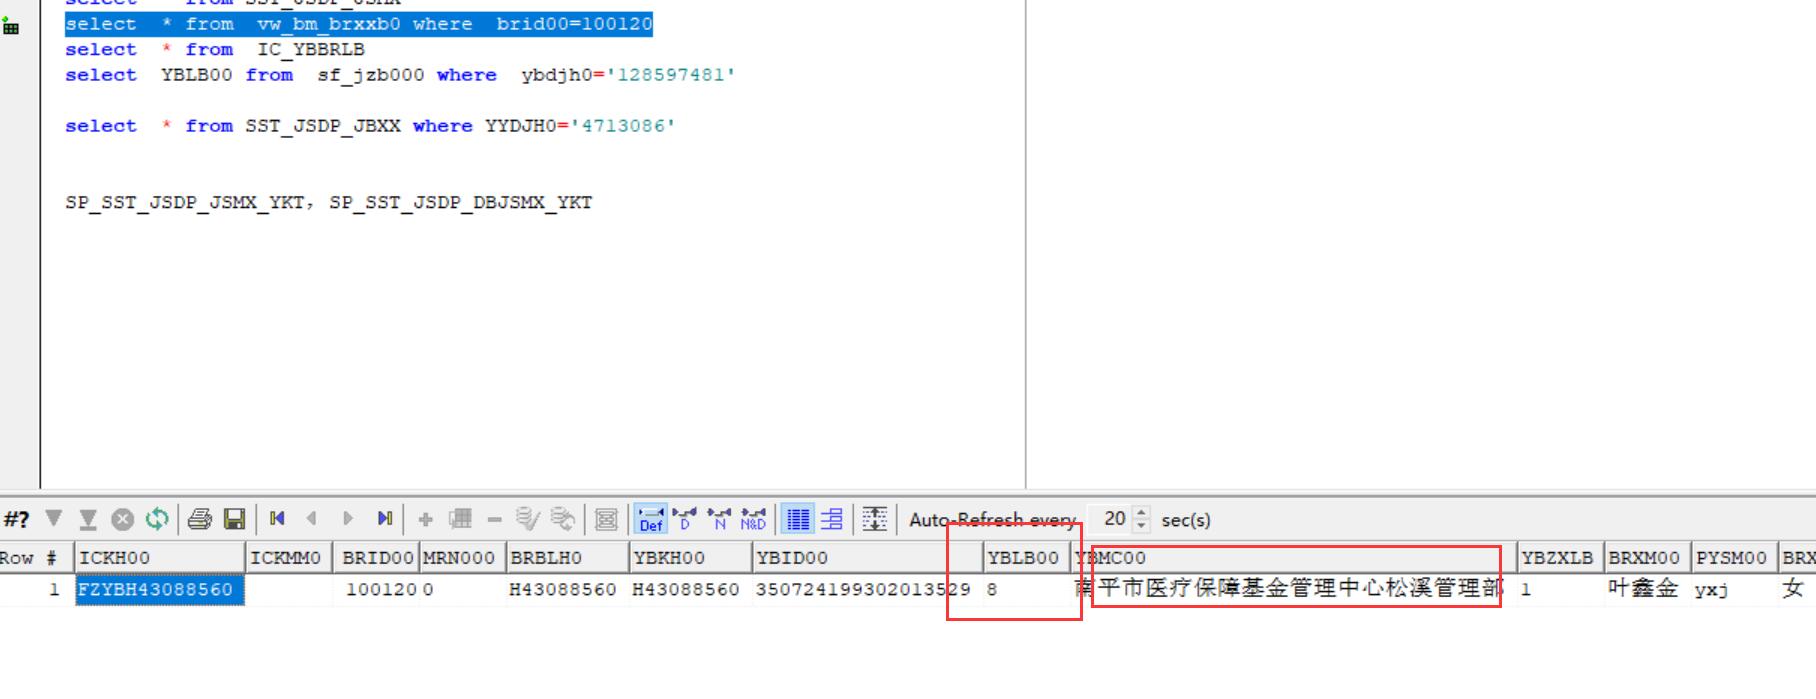Toggle the hierarchical list view button
This screenshot has width=1816, height=699.
831,519
